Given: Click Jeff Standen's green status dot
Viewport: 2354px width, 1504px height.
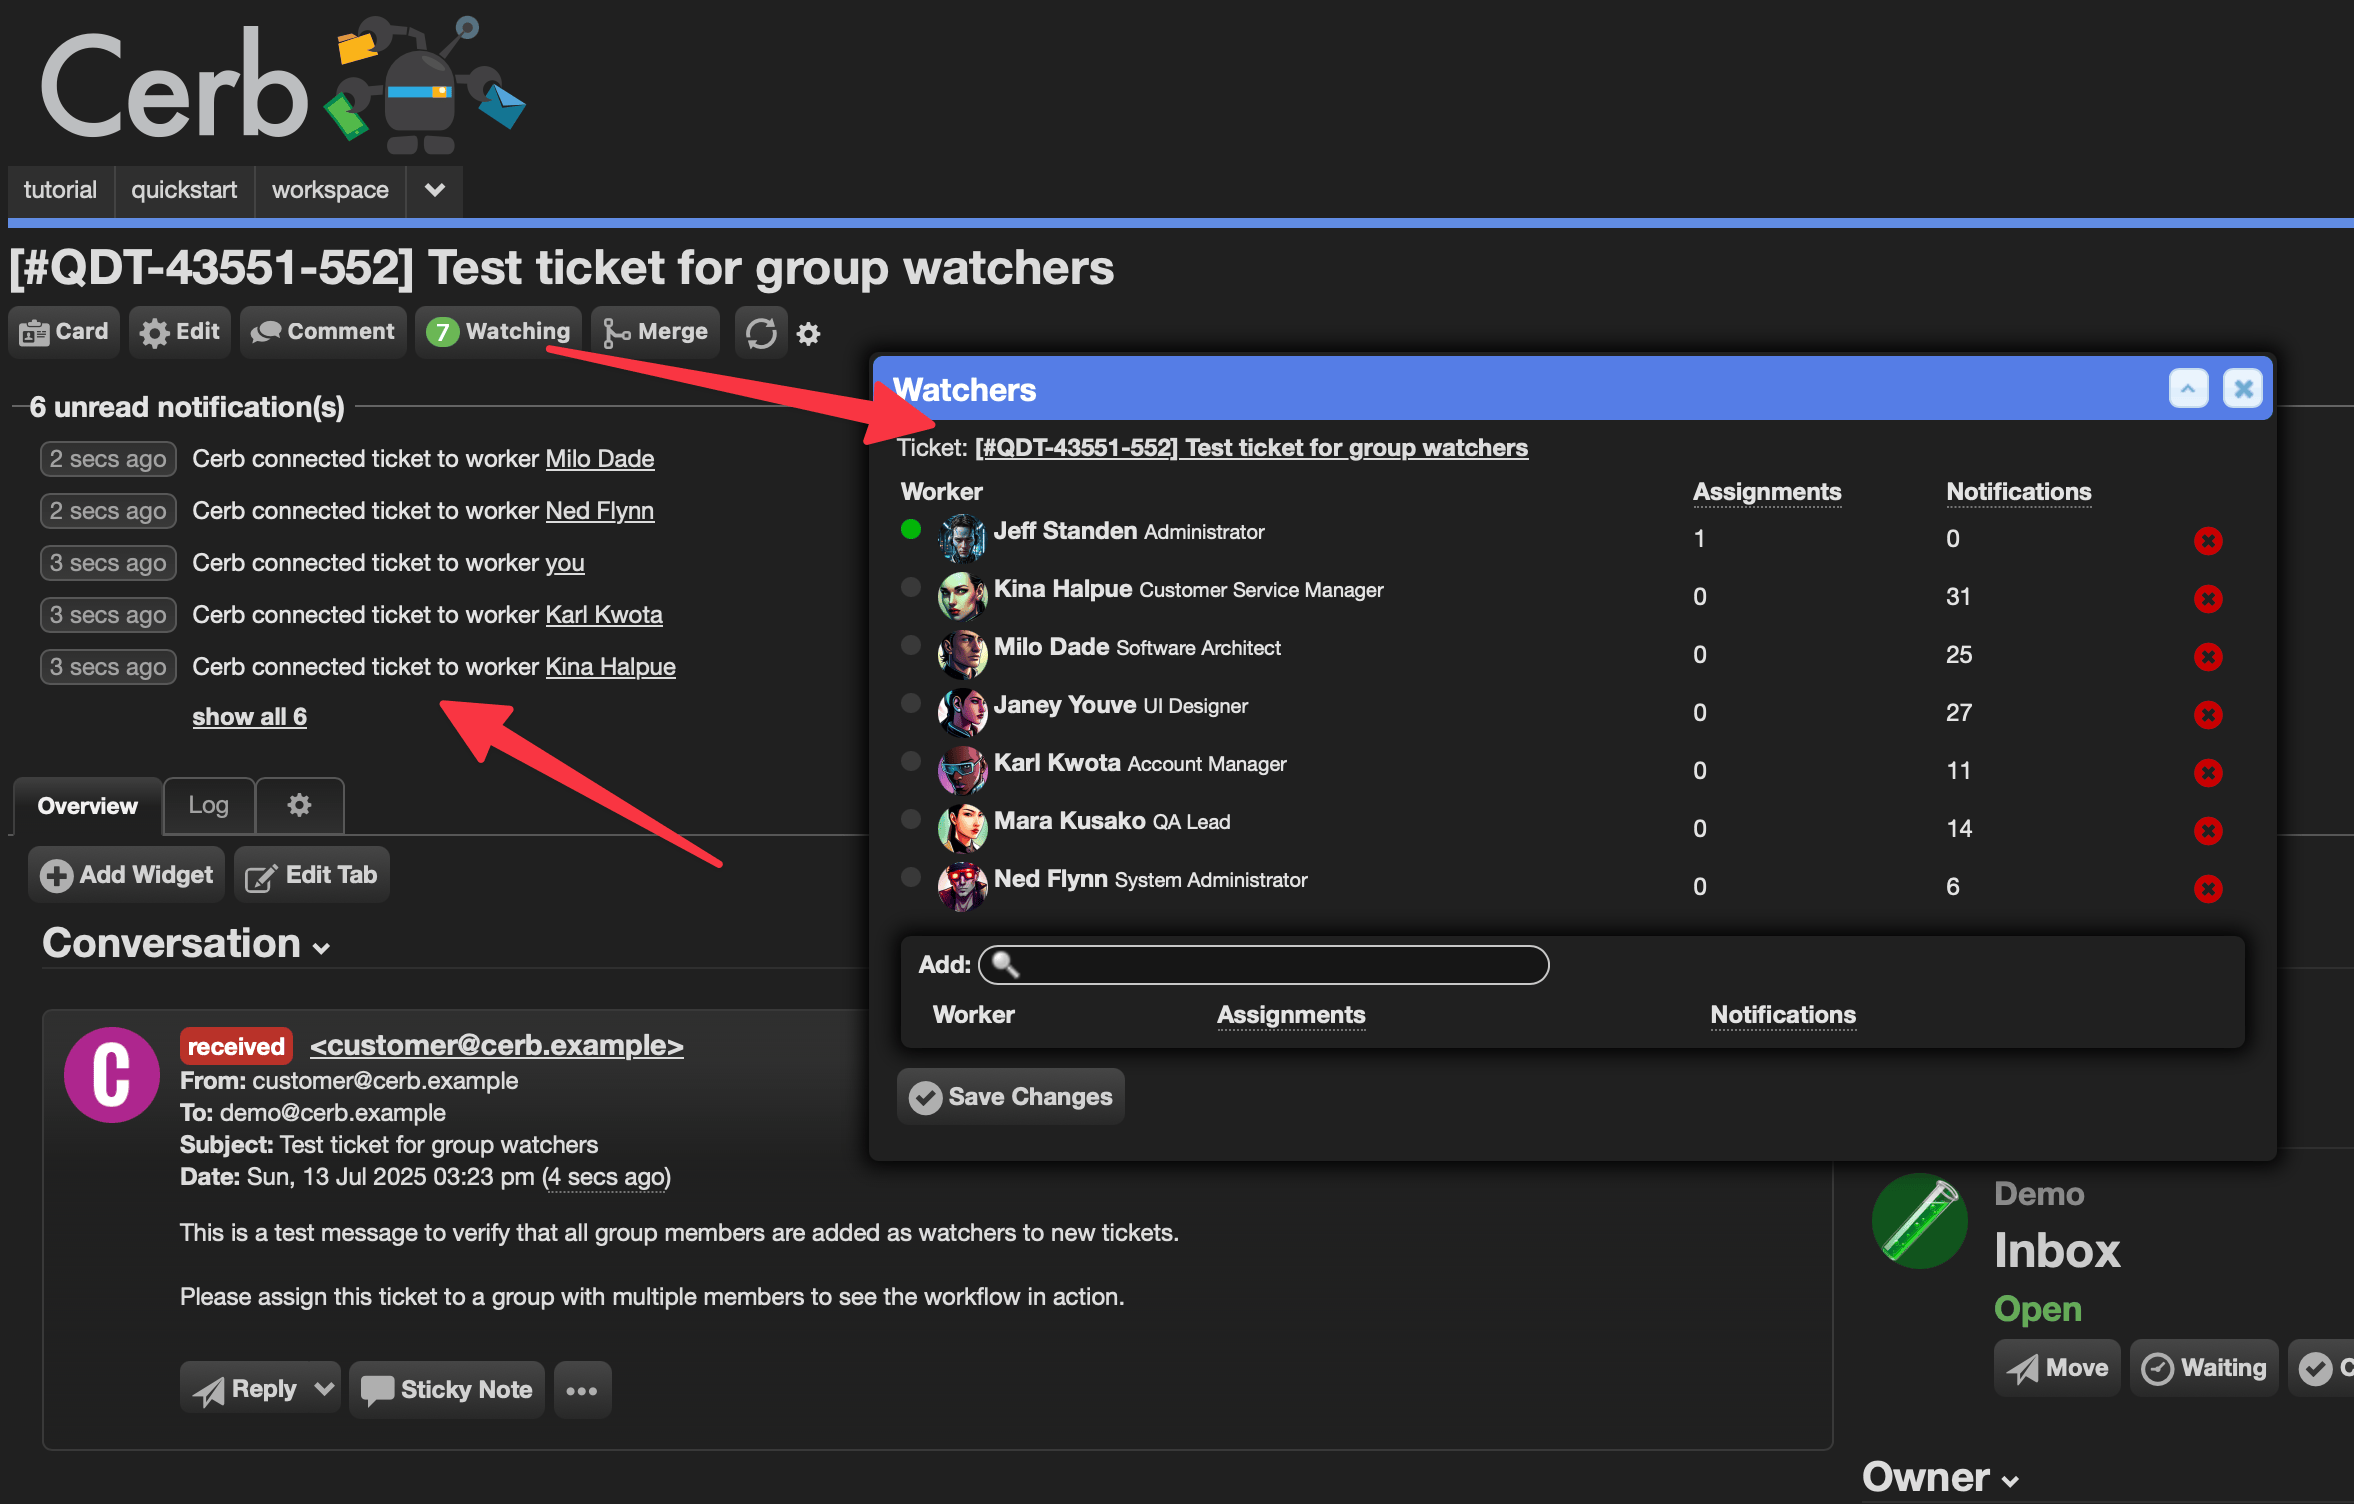Looking at the screenshot, I should 910,530.
